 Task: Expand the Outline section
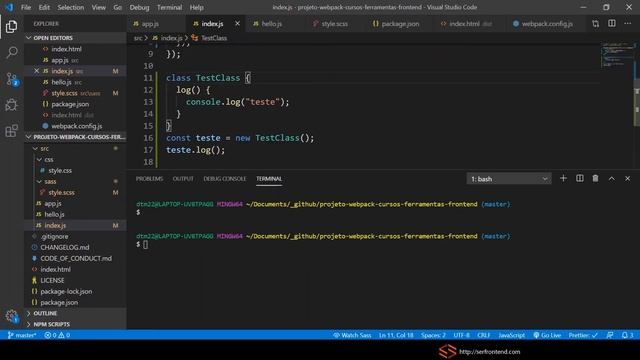(75, 313)
